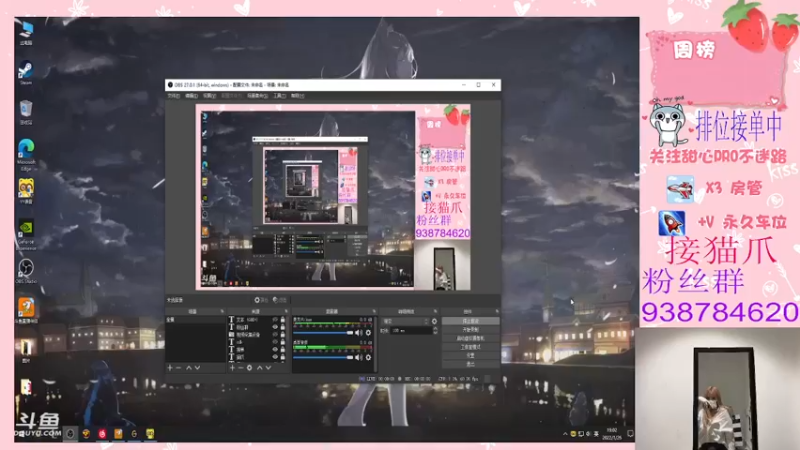Viewport: 800px width, 450px height.
Task: Click the OBS preview canvas
Action: pyautogui.click(x=333, y=197)
